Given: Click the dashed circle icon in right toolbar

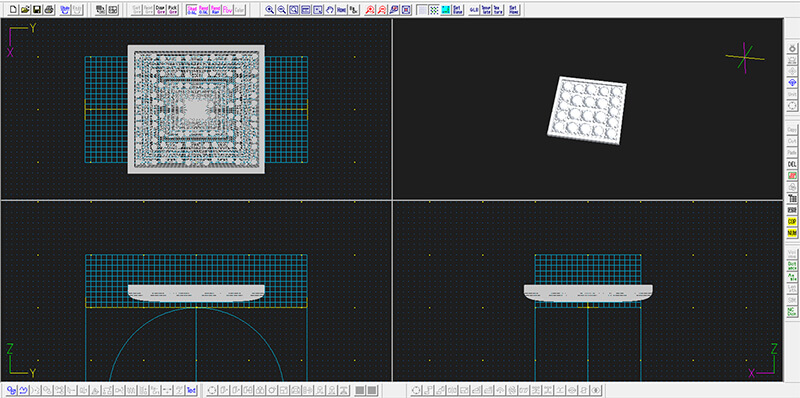Looking at the screenshot, I should click(x=792, y=106).
